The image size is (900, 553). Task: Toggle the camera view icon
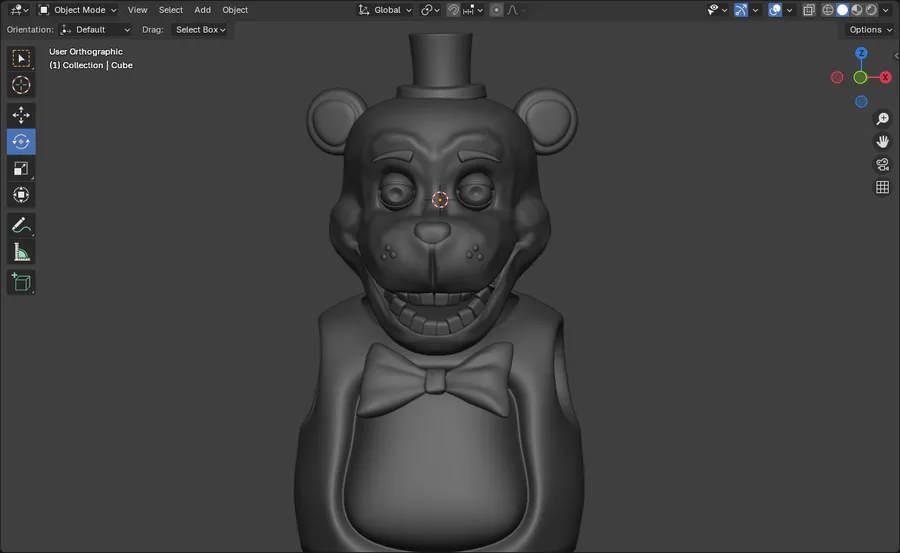coord(882,164)
